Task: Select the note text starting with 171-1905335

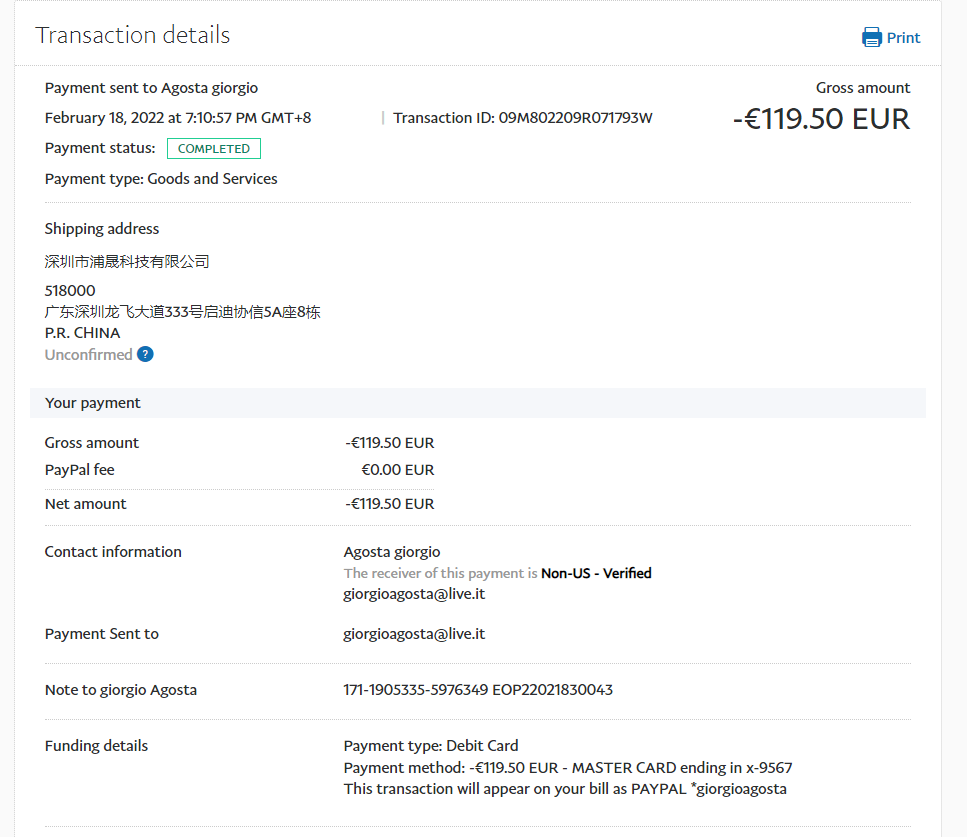Action: click(478, 690)
